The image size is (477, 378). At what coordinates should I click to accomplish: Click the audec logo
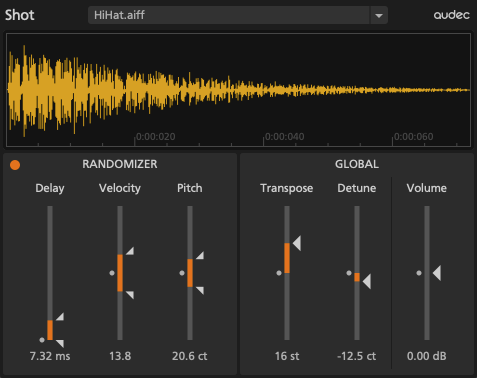click(x=452, y=15)
